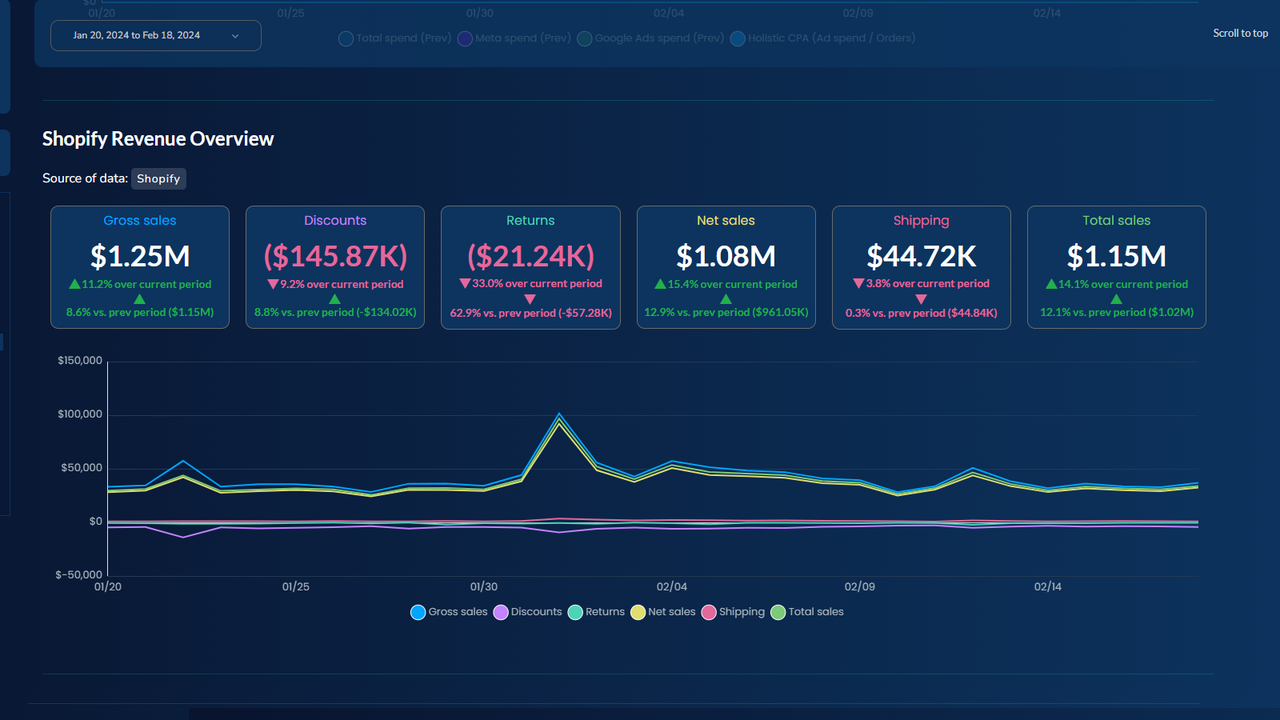Select the Returns metric card
Image resolution: width=1280 pixels, height=720 pixels.
(530, 267)
